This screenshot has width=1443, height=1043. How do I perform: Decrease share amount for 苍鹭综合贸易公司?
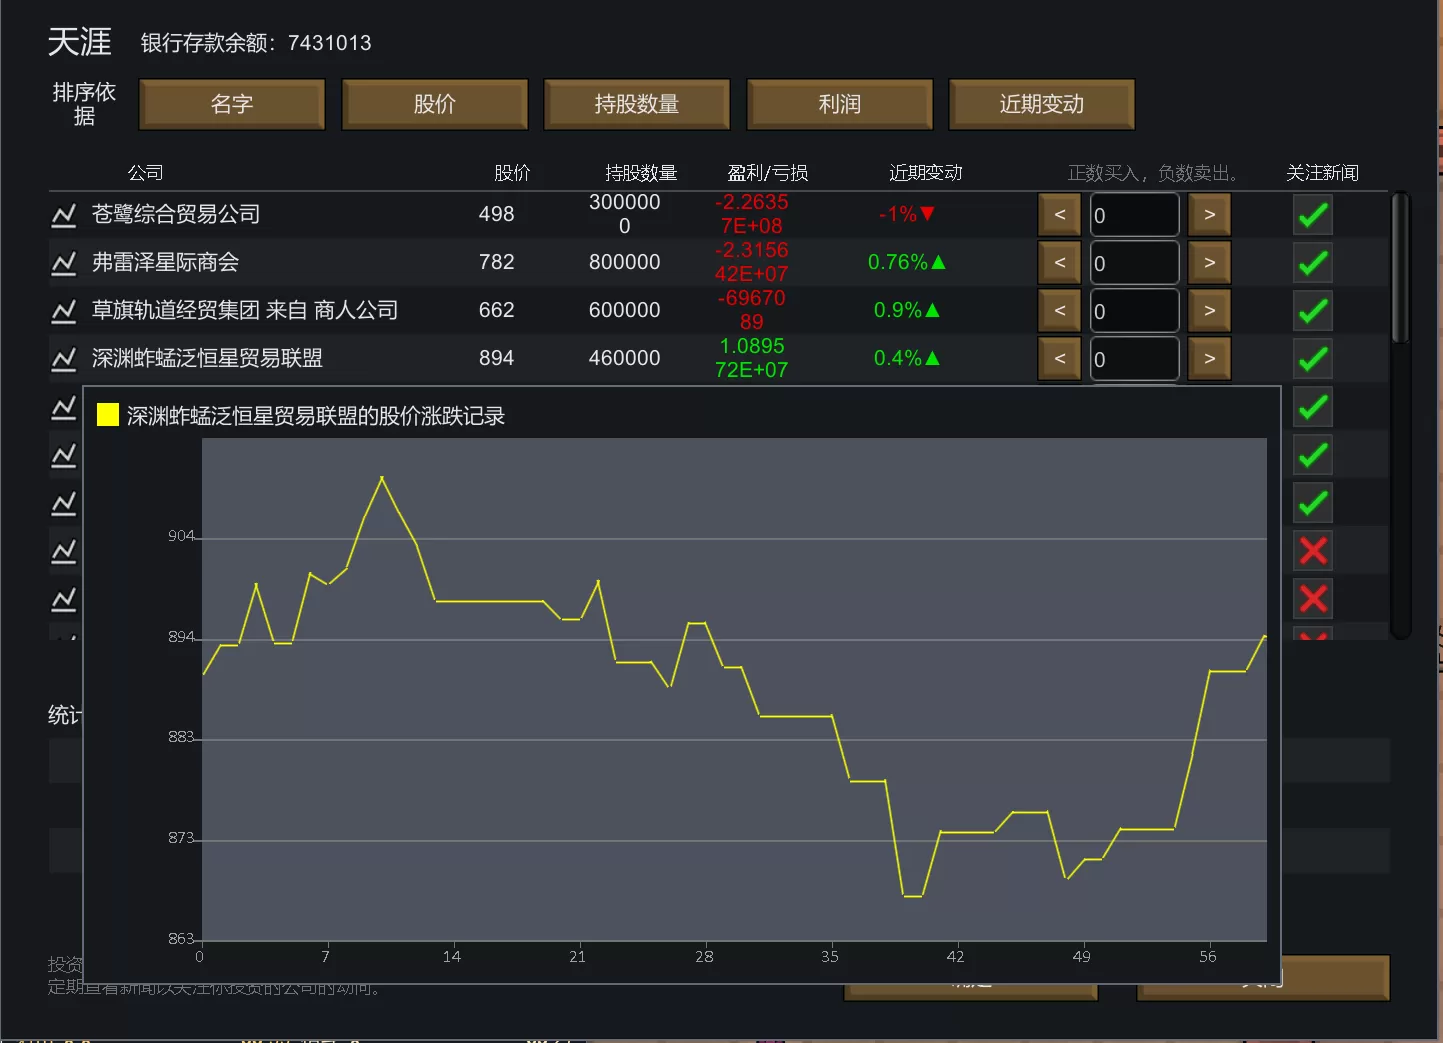point(1059,215)
